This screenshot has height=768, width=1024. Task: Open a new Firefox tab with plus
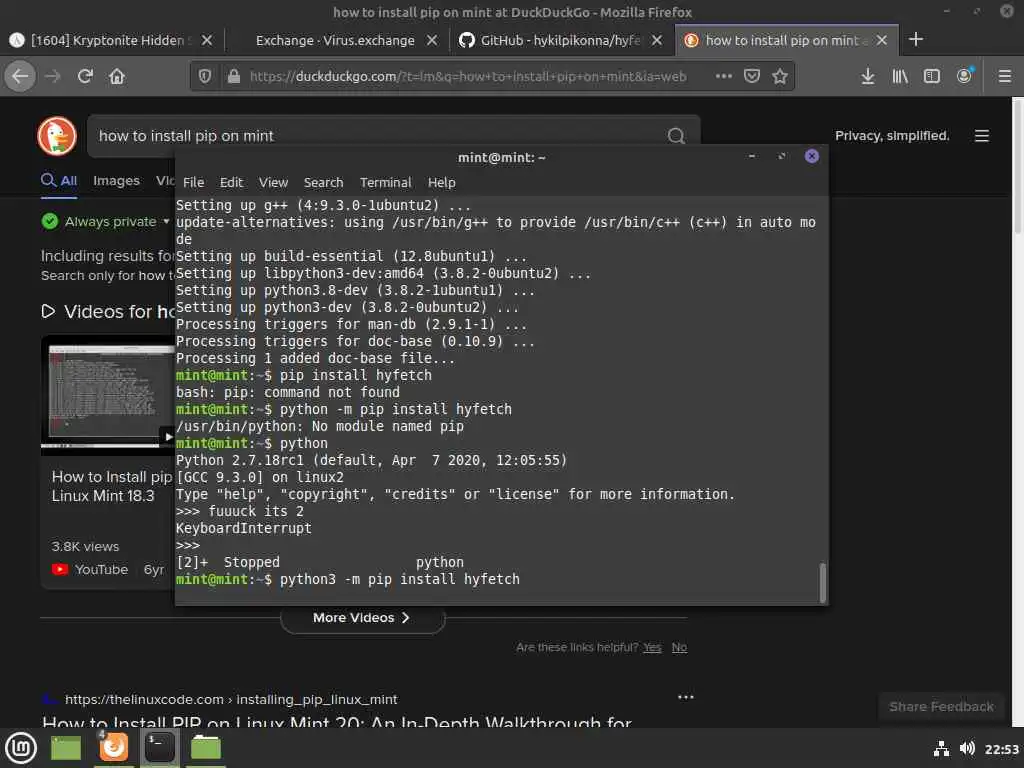pos(916,40)
